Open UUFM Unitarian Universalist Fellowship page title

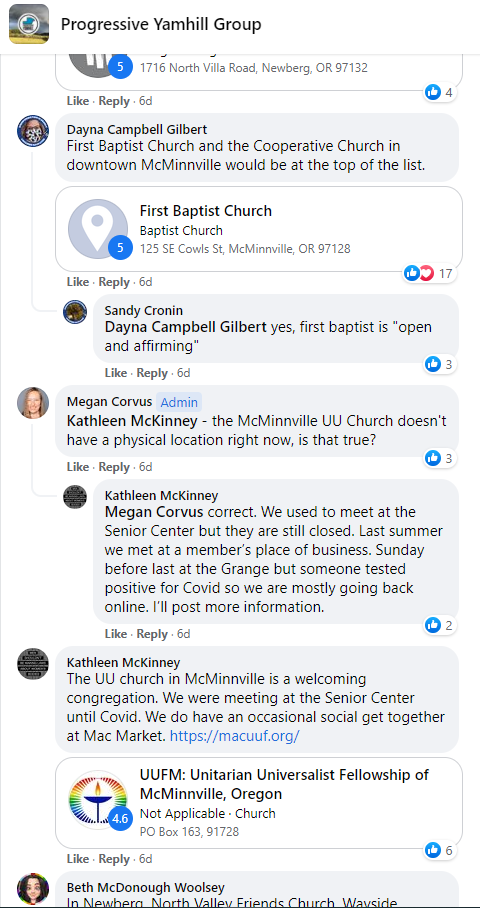284,784
